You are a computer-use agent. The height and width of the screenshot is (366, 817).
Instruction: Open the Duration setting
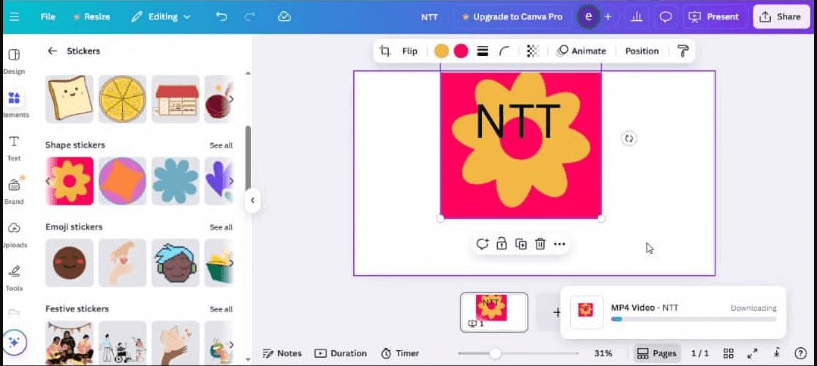341,353
